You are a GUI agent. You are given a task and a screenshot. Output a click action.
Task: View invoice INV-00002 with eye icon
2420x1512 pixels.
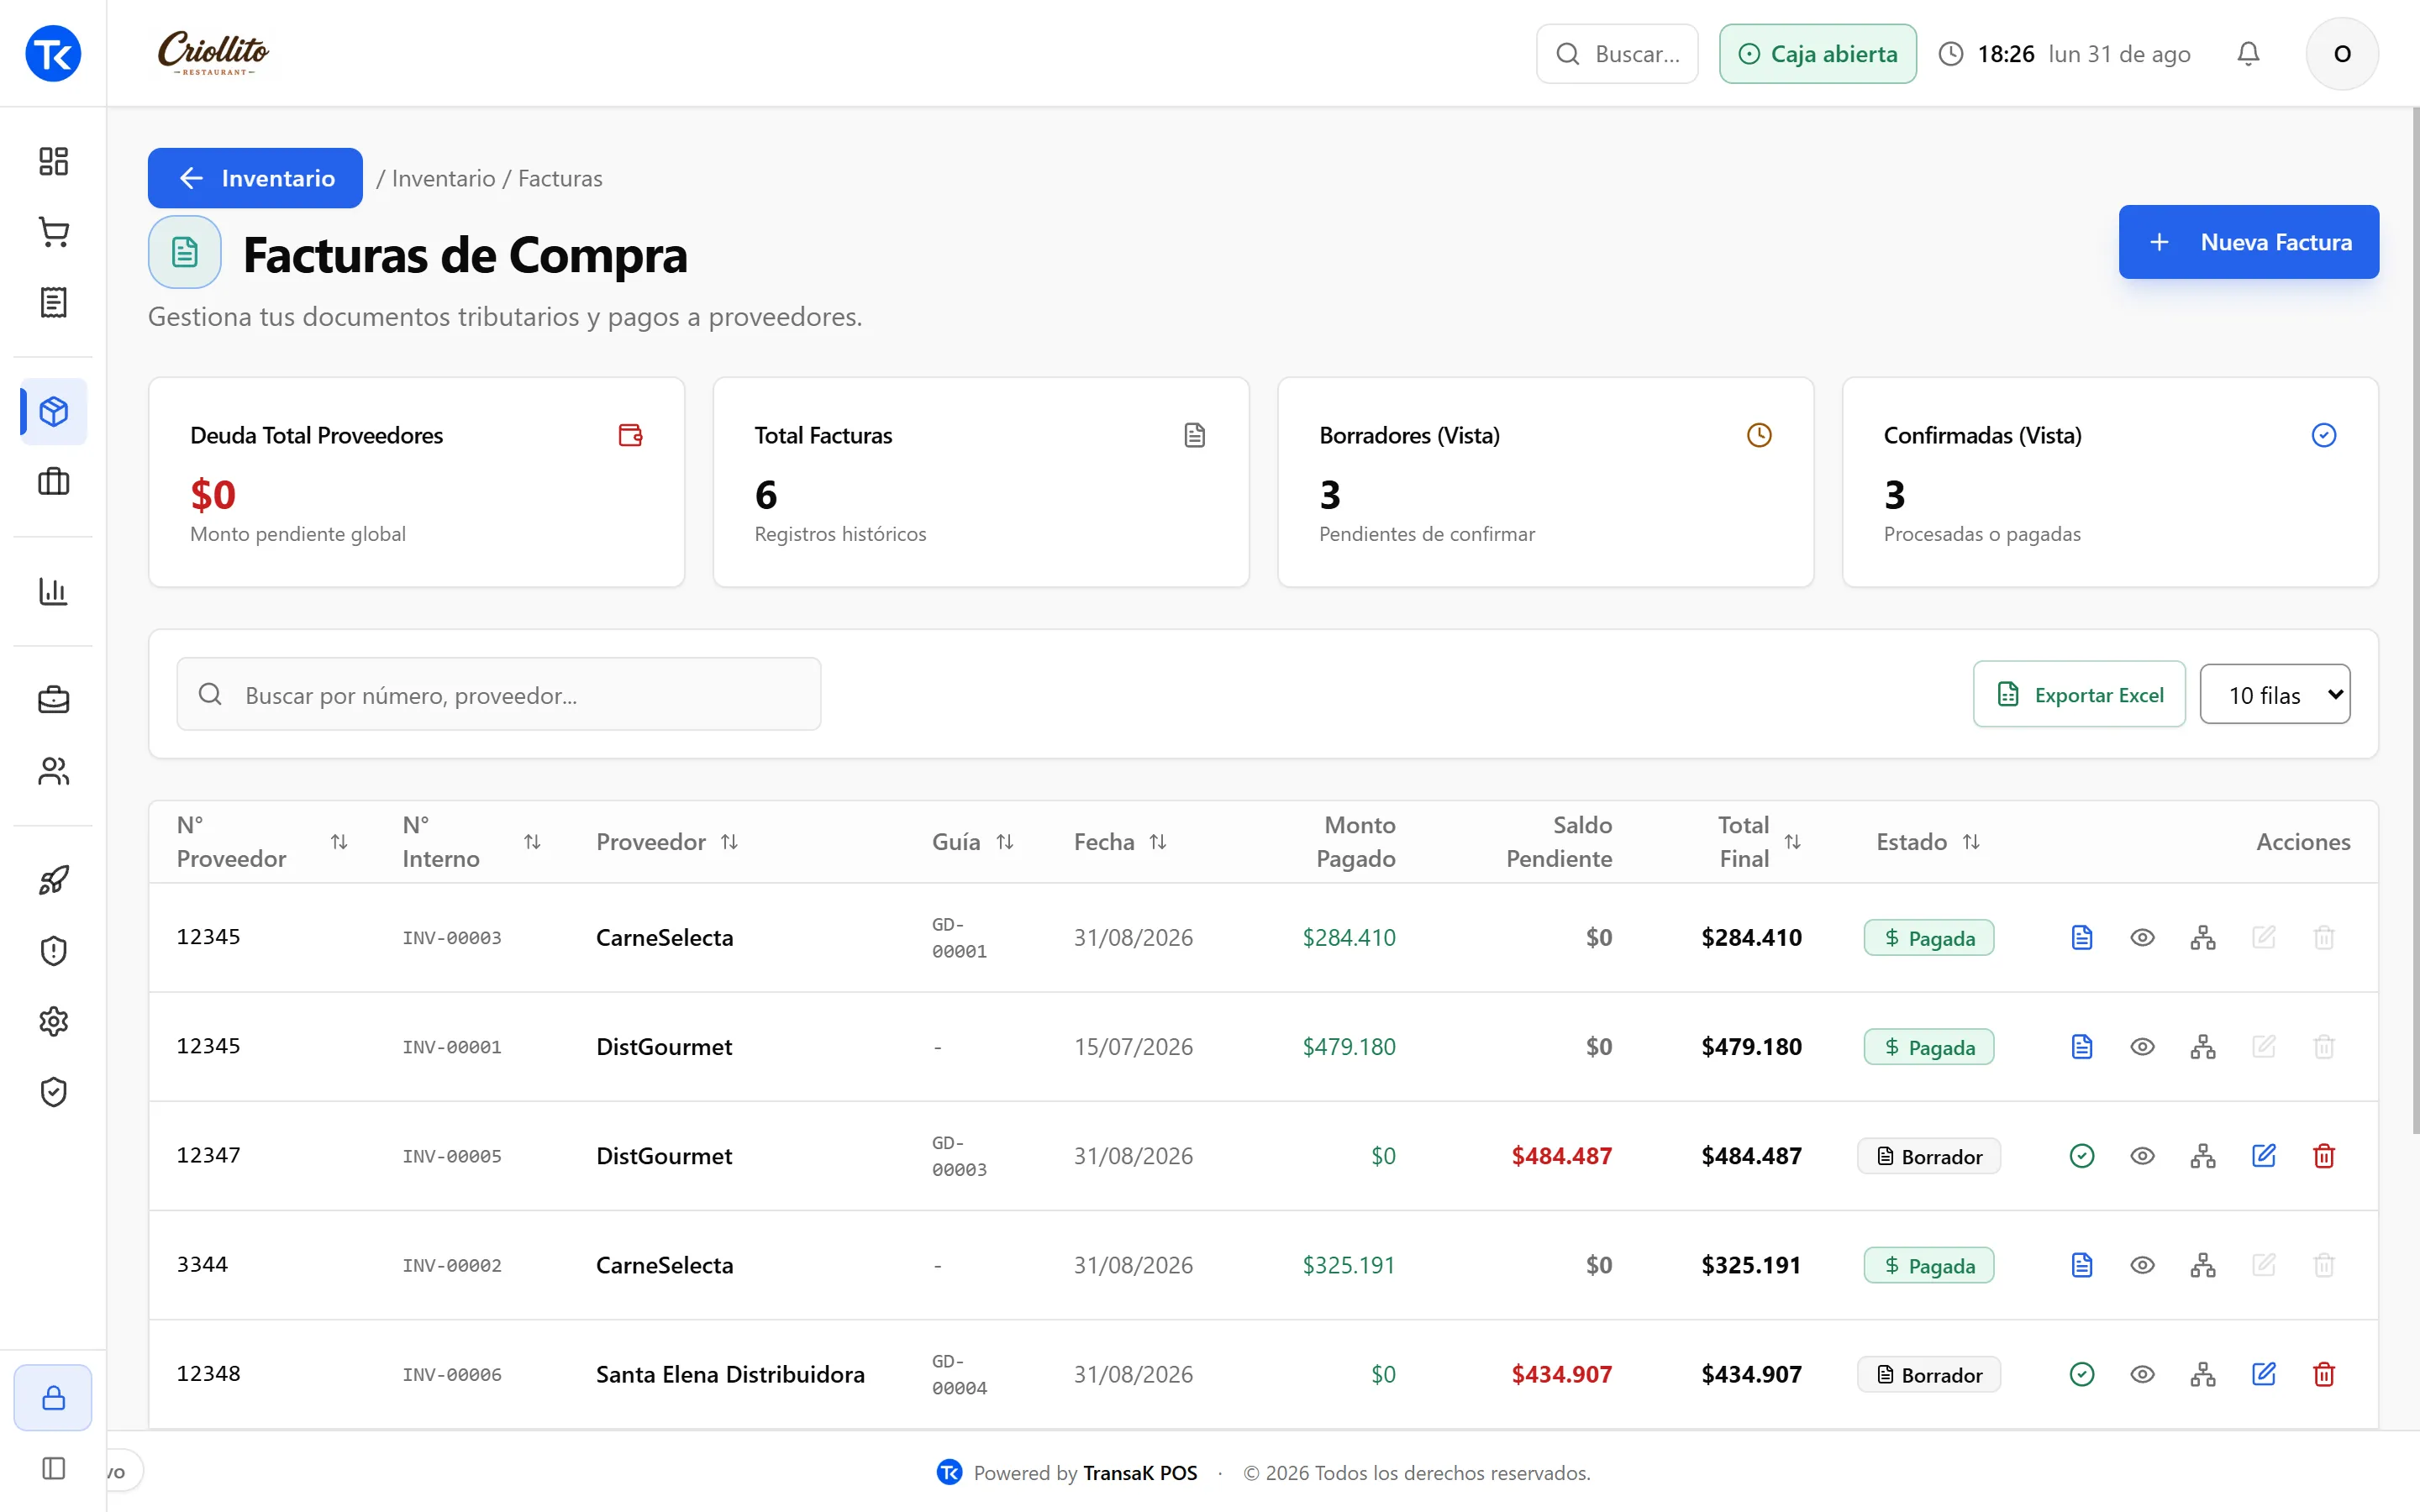click(x=2142, y=1265)
